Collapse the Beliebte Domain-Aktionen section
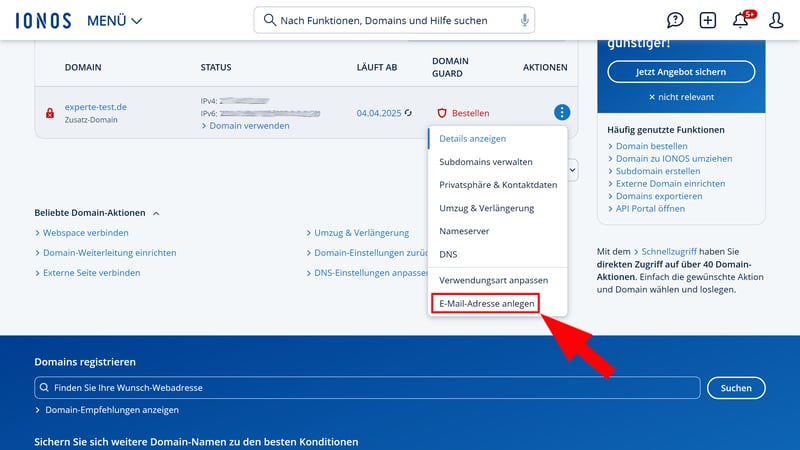The height and width of the screenshot is (450, 800). (156, 213)
